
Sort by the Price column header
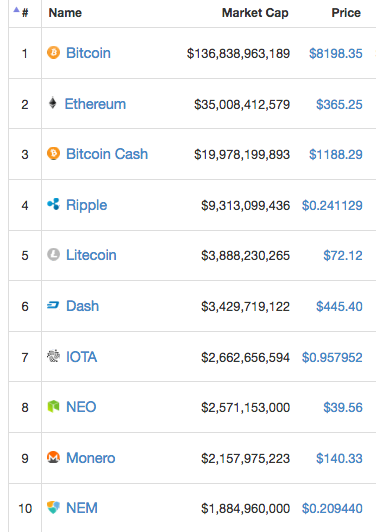click(x=346, y=13)
